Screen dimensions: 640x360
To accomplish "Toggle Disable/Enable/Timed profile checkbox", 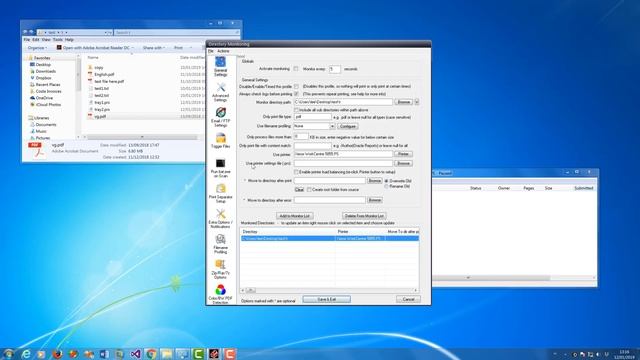I will click(x=296, y=87).
